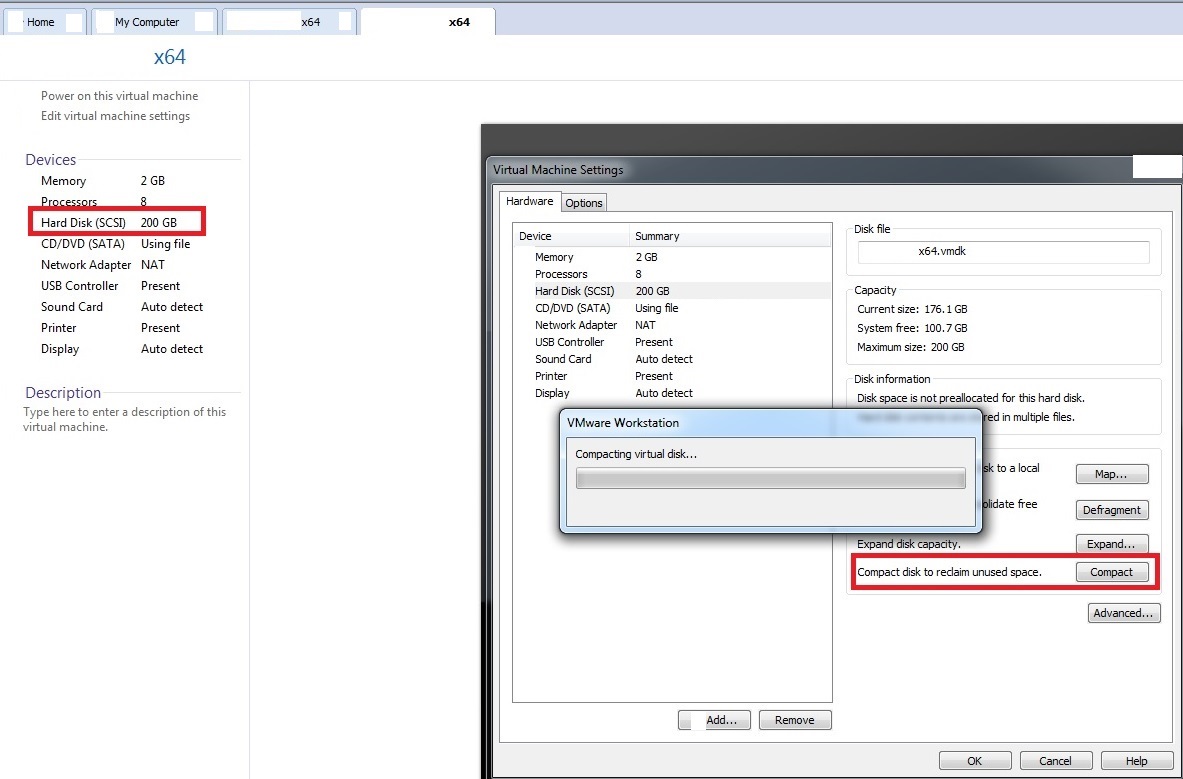Select USB Controller row in settings dialog

(671, 342)
